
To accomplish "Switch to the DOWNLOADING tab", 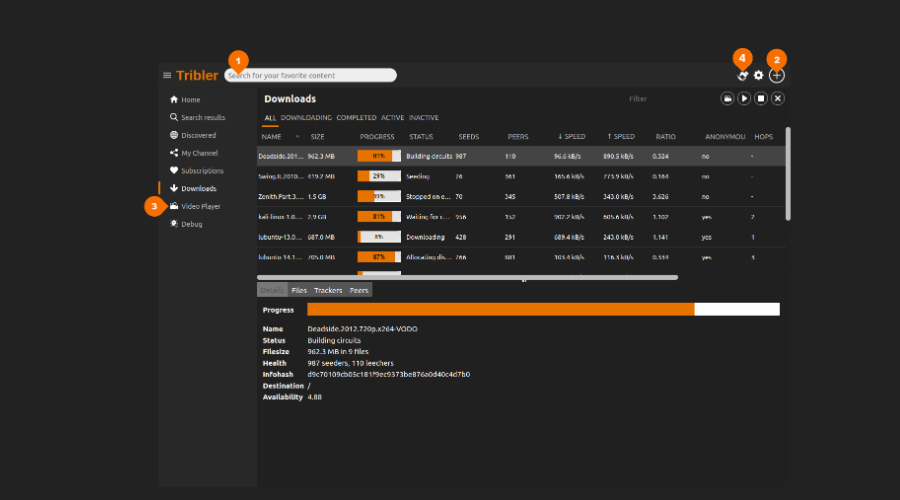I will (x=306, y=118).
